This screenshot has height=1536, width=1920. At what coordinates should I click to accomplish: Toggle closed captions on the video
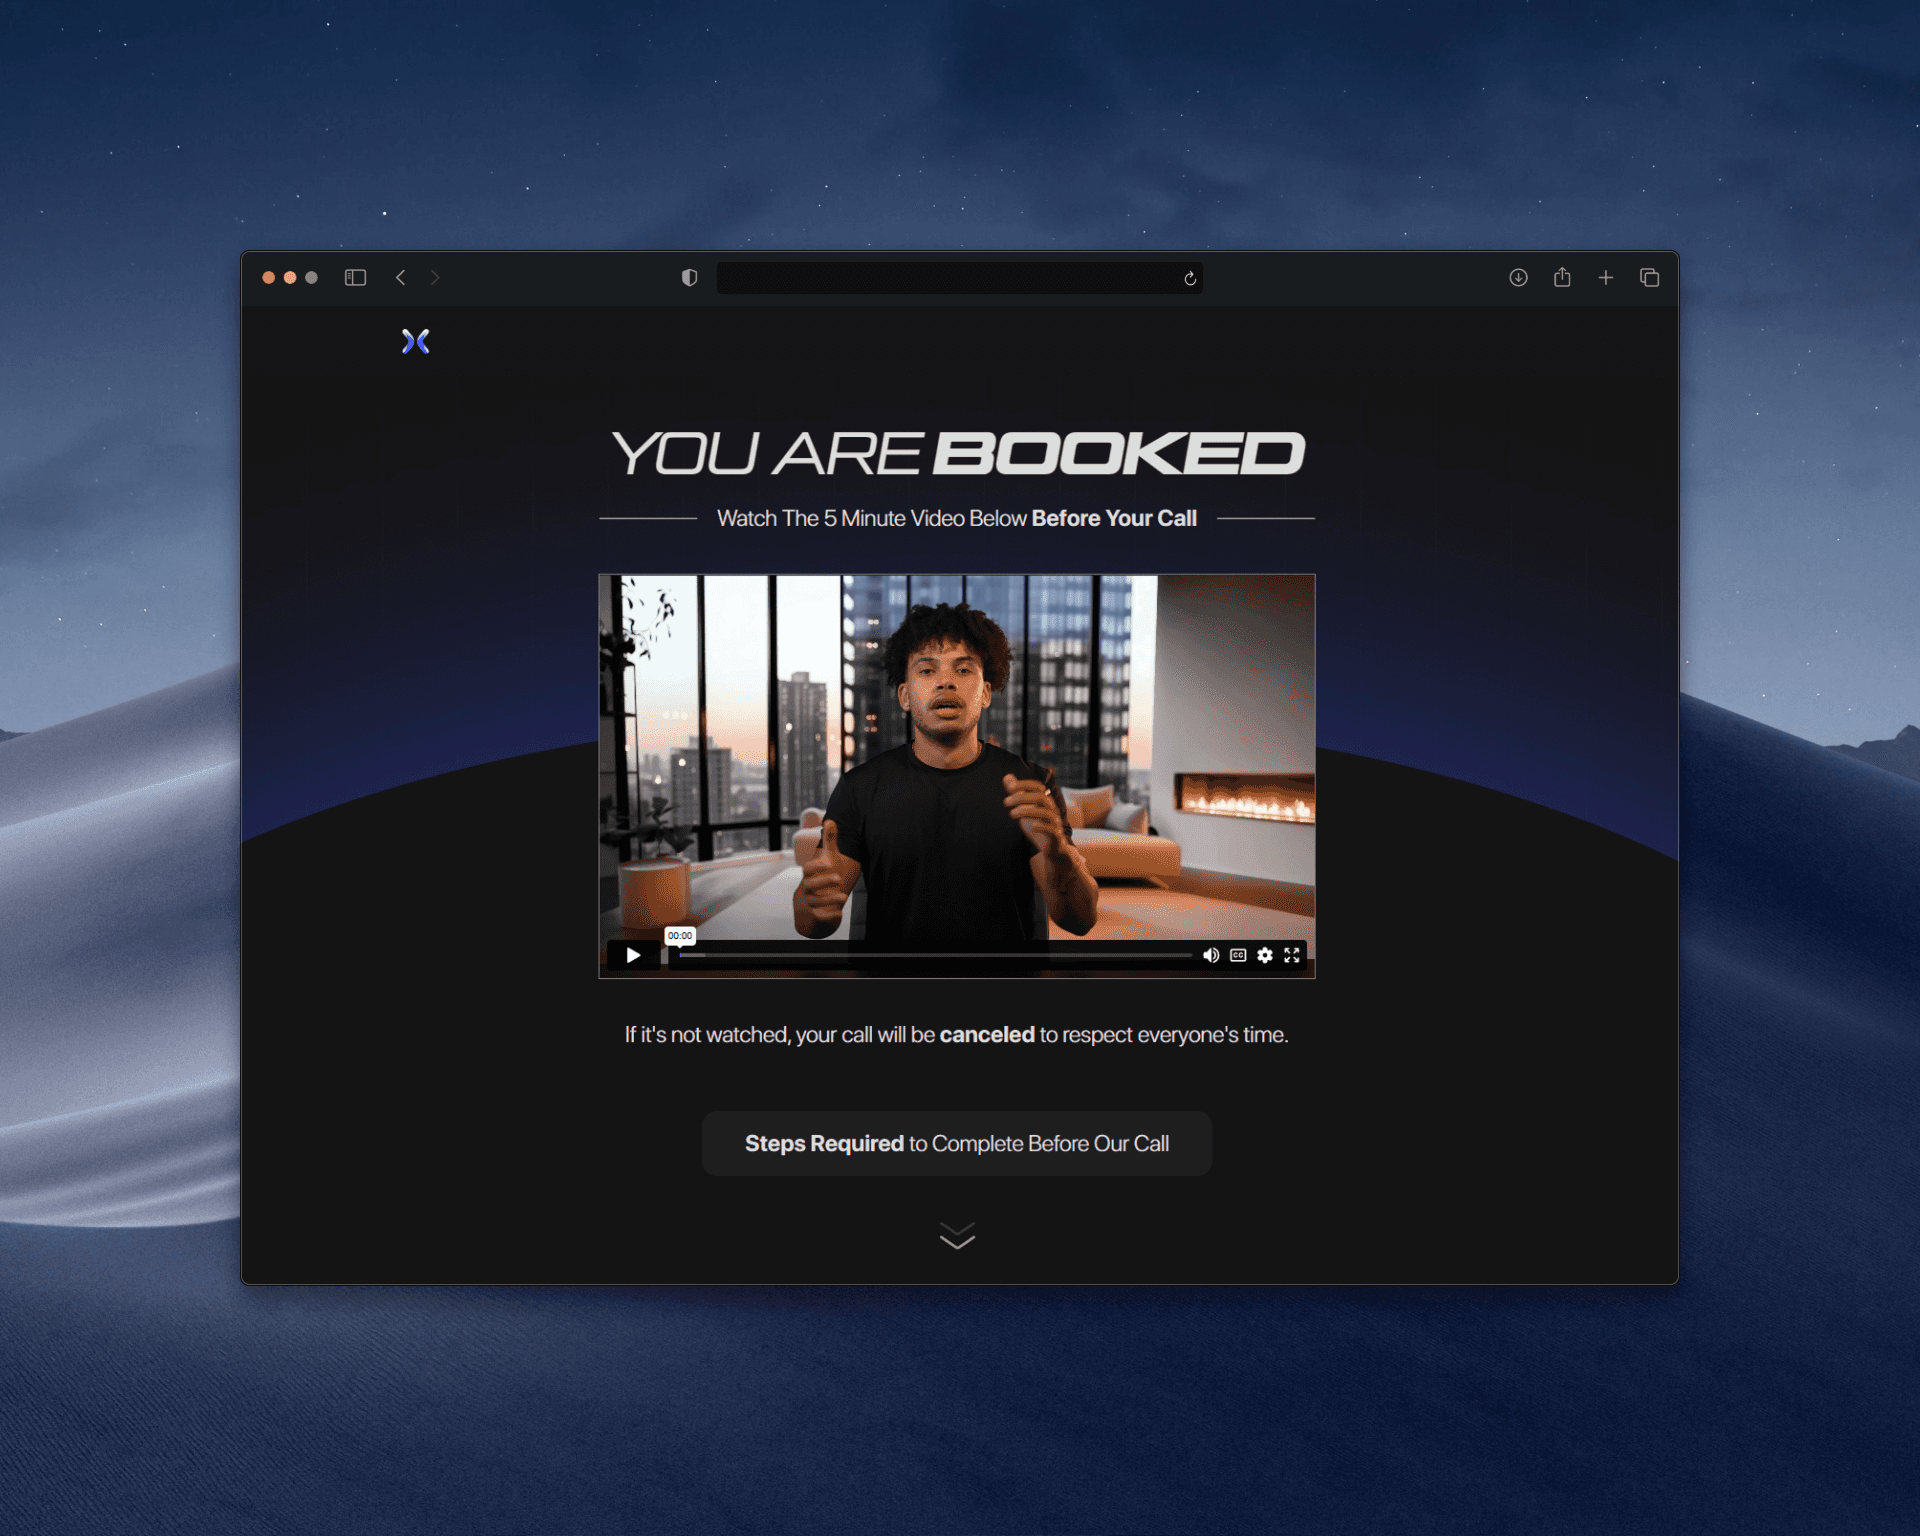(x=1238, y=955)
